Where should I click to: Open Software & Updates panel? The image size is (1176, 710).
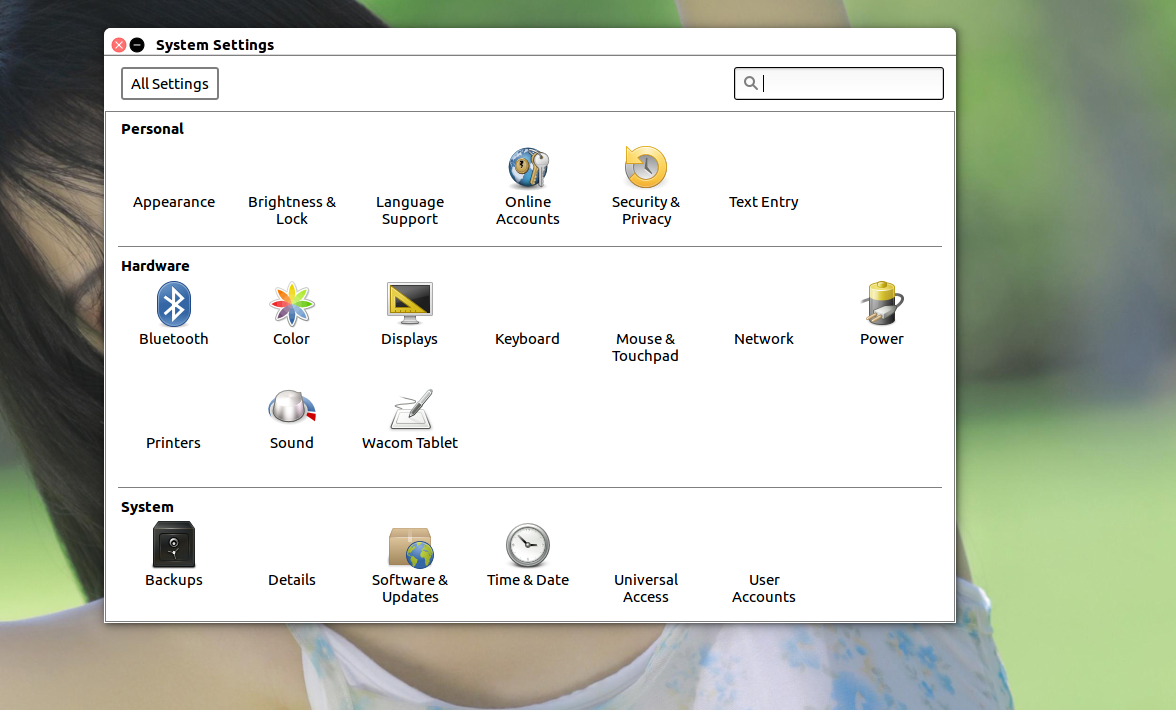coord(410,547)
